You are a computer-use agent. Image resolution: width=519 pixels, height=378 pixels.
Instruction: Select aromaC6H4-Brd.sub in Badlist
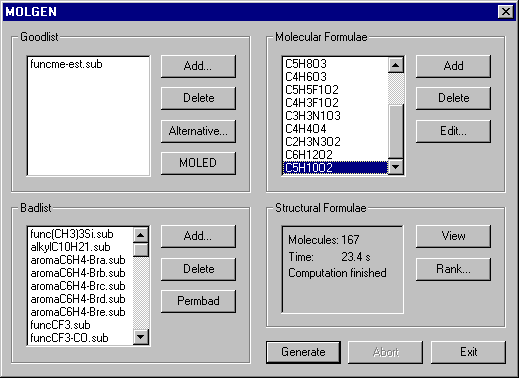[x=81, y=299]
